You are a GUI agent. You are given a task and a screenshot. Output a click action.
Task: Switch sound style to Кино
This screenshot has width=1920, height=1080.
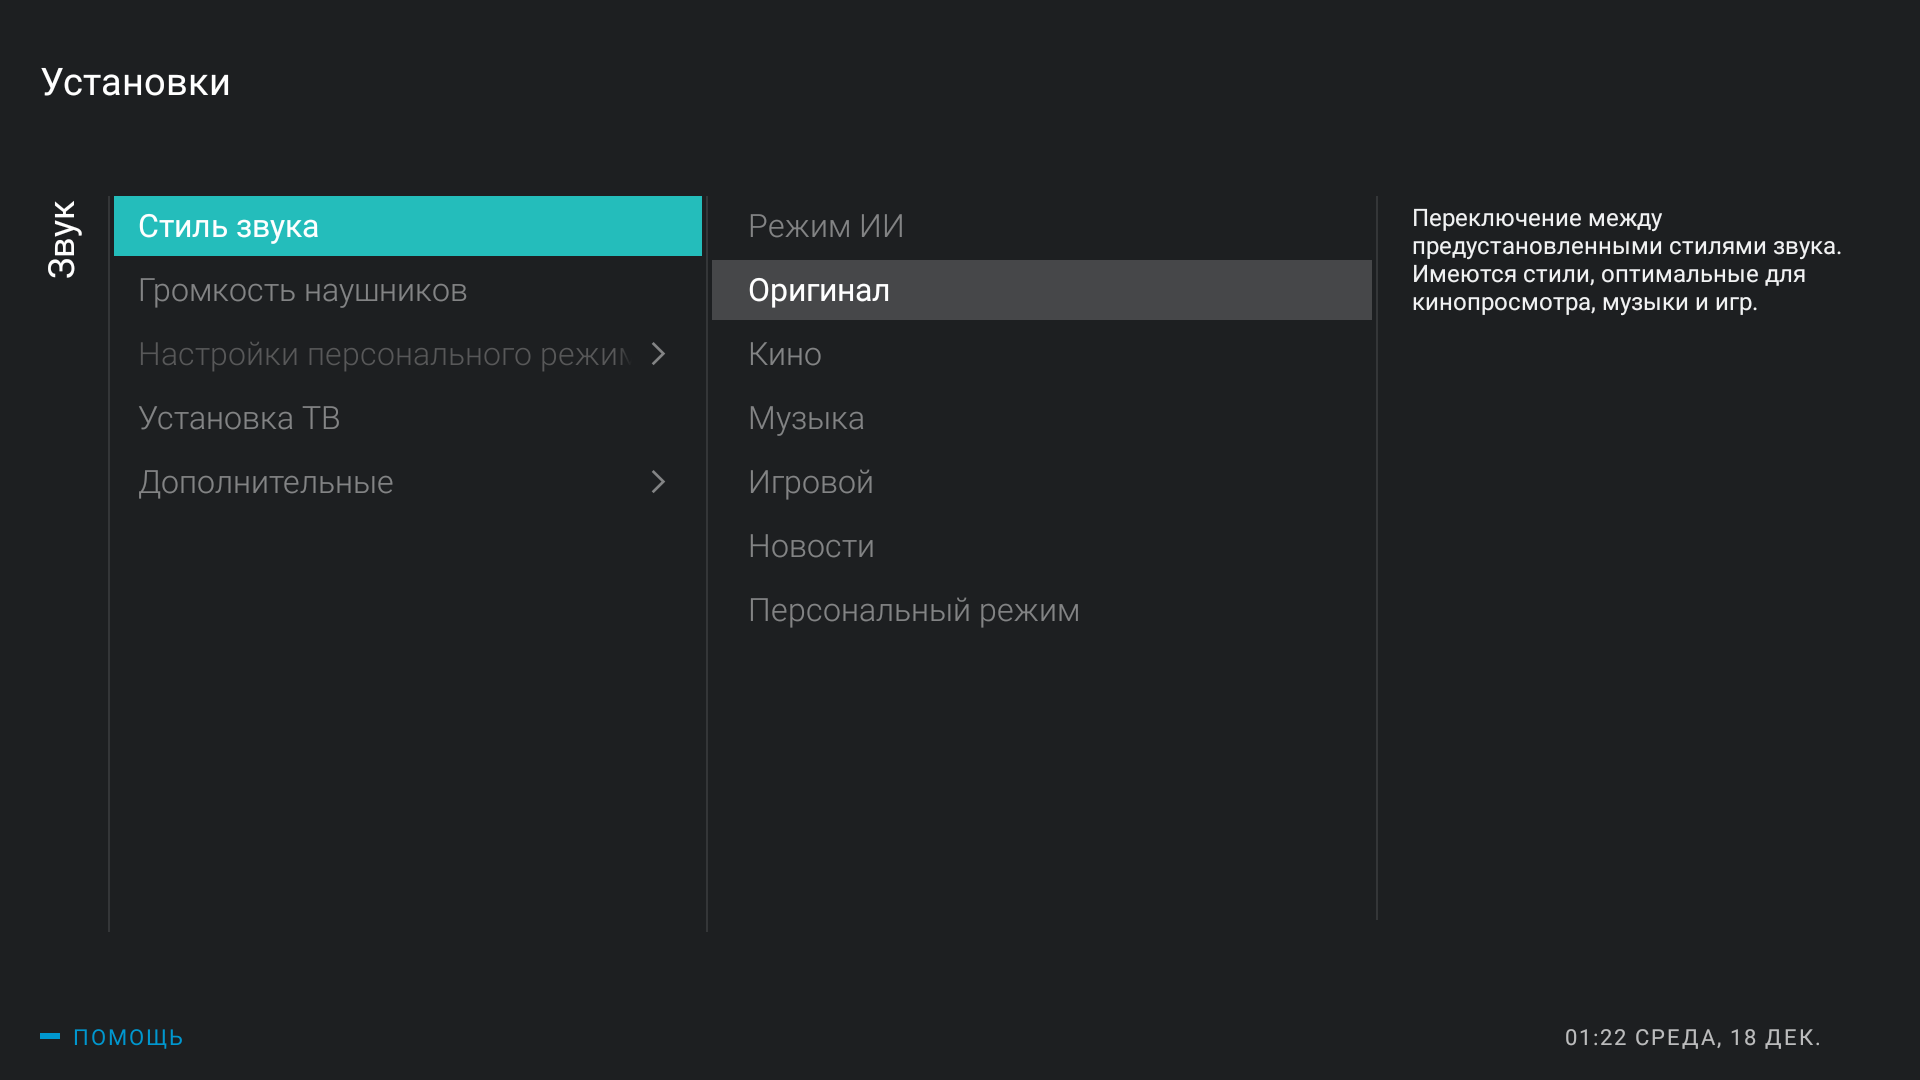[x=785, y=354]
